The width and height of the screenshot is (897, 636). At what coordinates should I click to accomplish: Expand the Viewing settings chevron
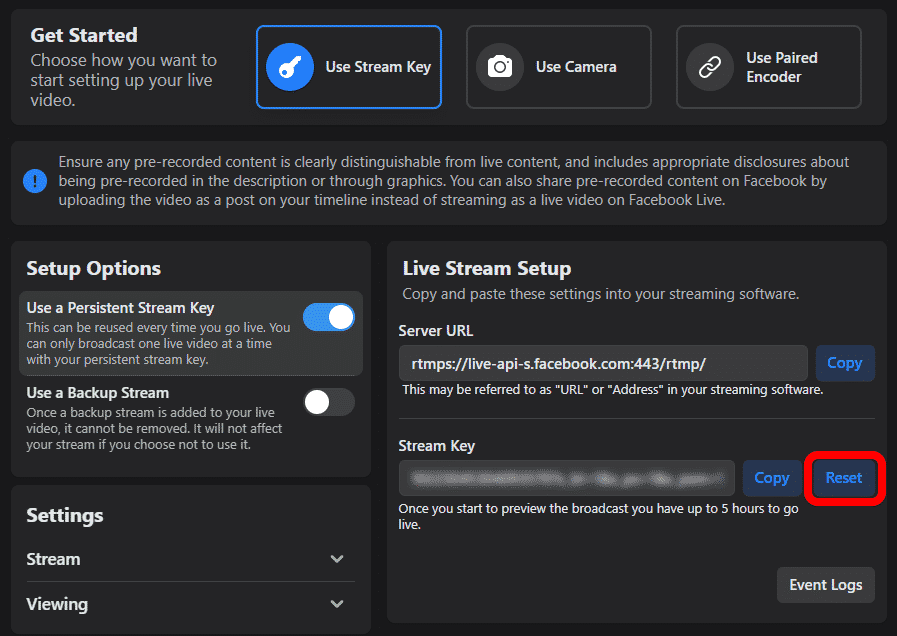337,603
